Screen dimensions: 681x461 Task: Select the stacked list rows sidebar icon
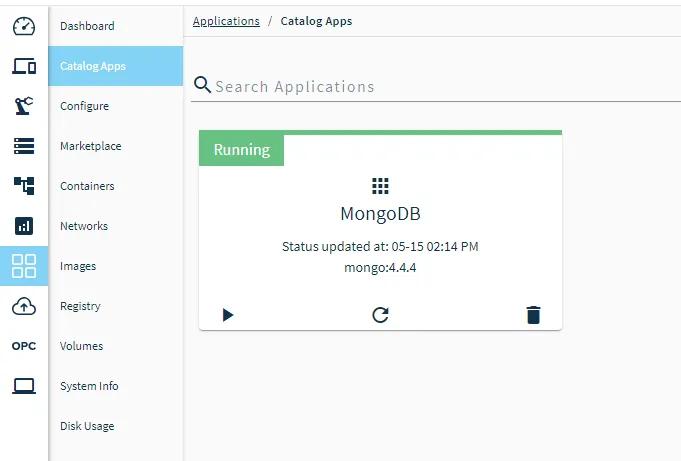pos(24,146)
